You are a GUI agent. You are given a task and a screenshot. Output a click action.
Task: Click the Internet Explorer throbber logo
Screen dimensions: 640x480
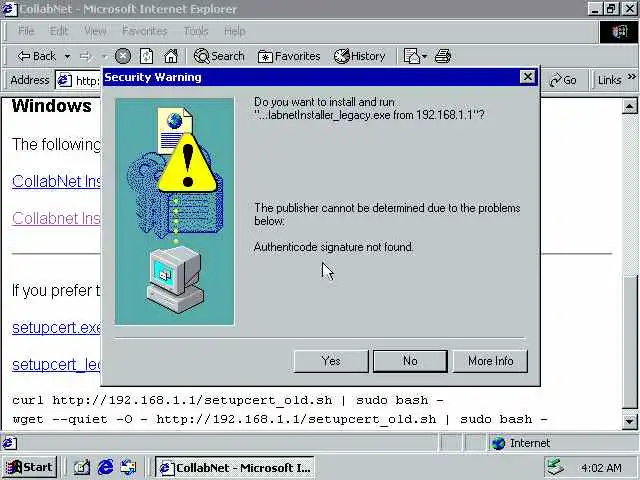coord(619,31)
